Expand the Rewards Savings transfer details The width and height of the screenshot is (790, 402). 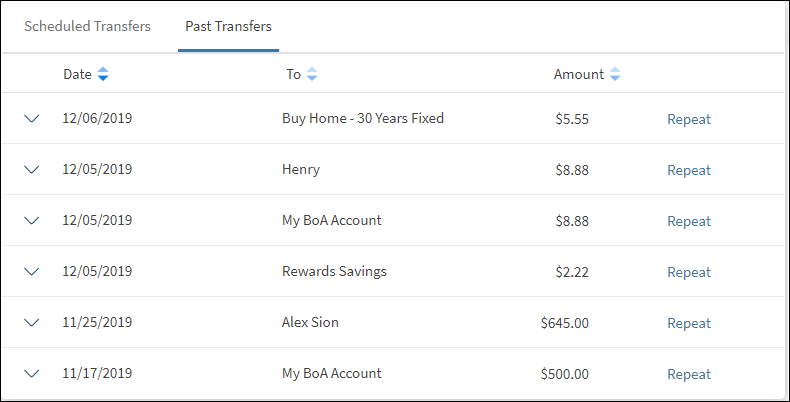pos(31,272)
